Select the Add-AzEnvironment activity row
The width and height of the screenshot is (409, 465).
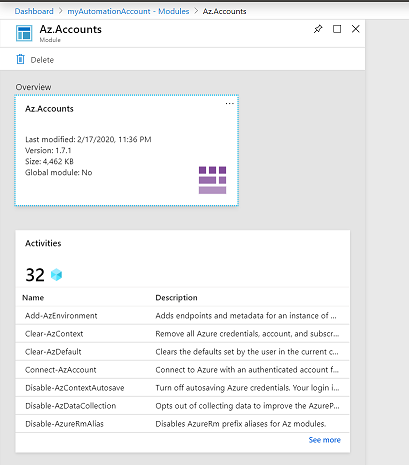[182, 316]
